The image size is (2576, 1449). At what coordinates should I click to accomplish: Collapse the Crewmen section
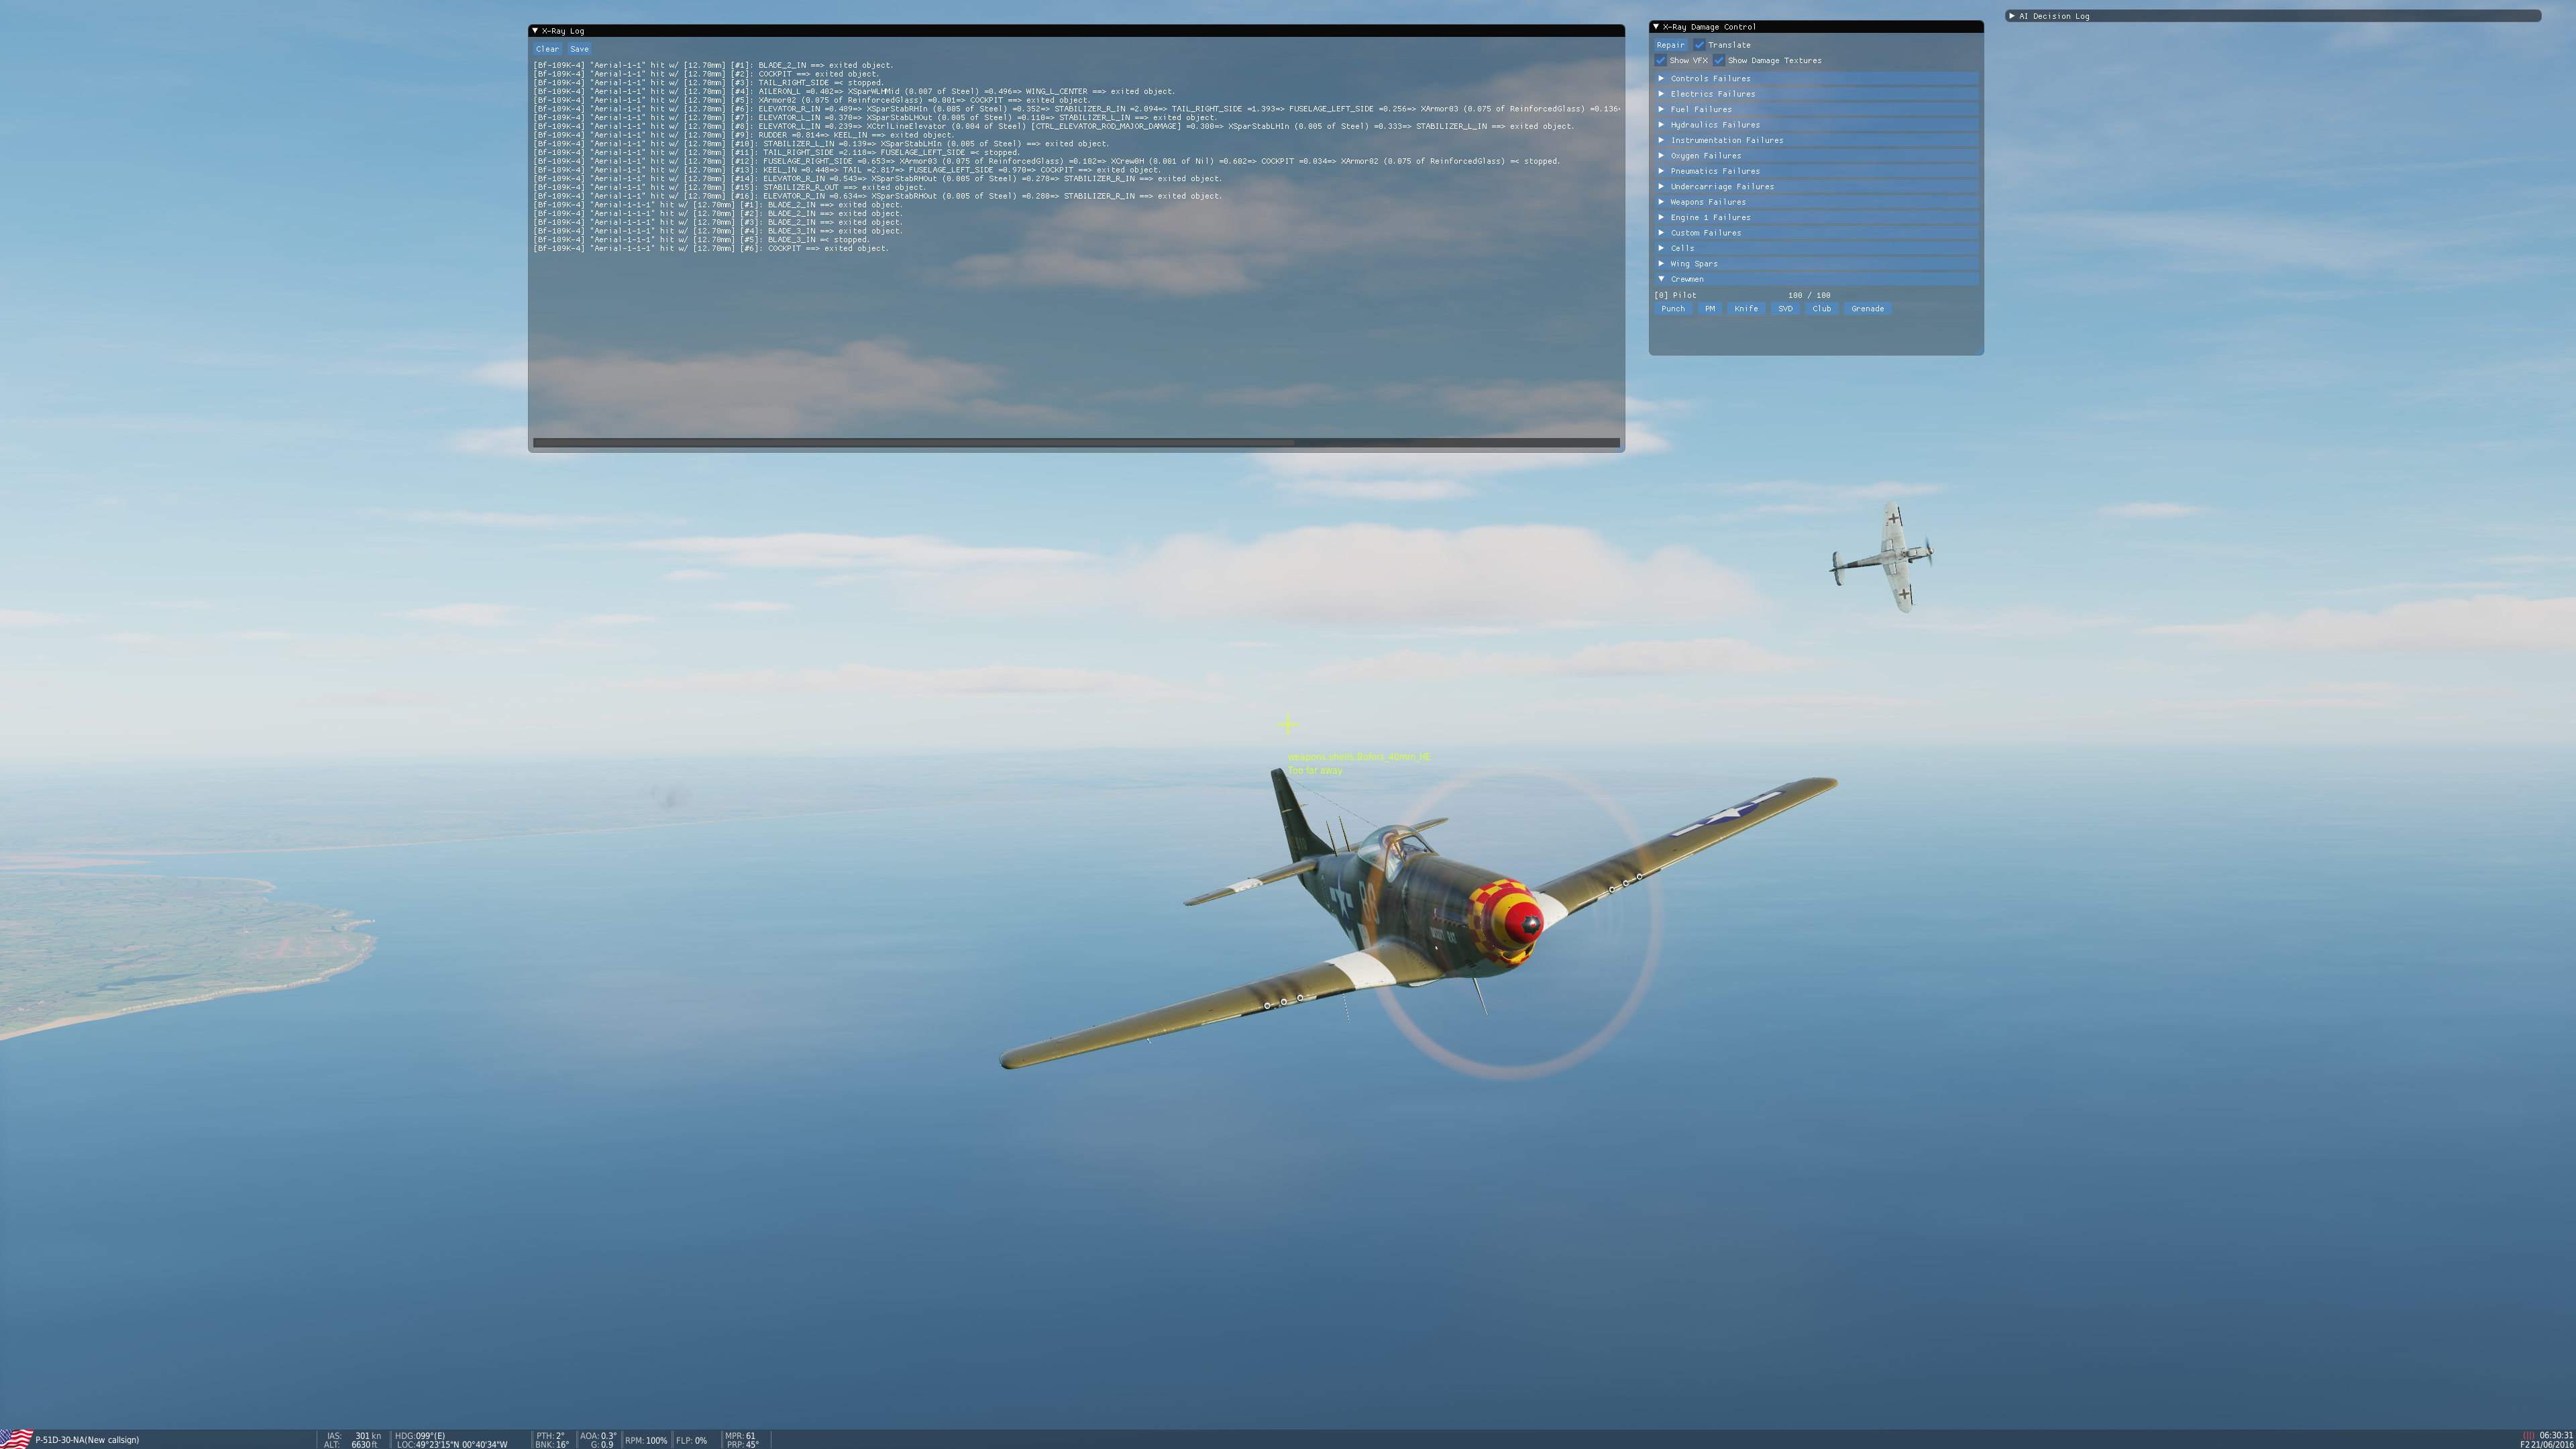[1816, 279]
